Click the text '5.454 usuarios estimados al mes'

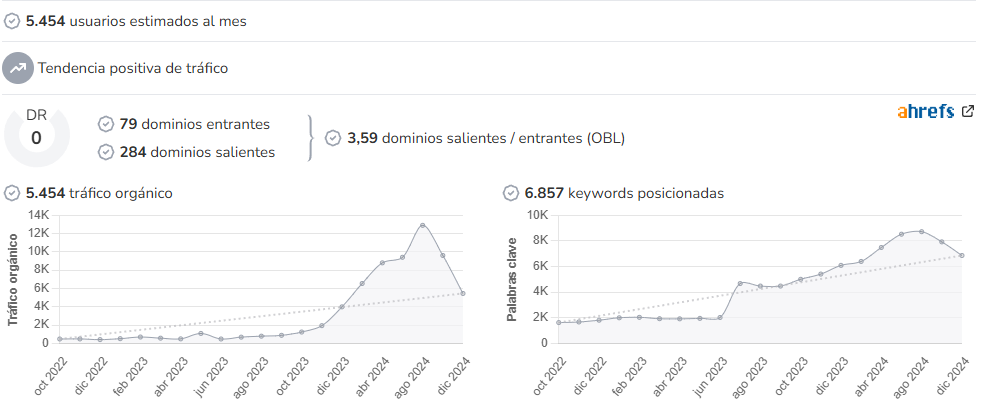[x=136, y=21]
